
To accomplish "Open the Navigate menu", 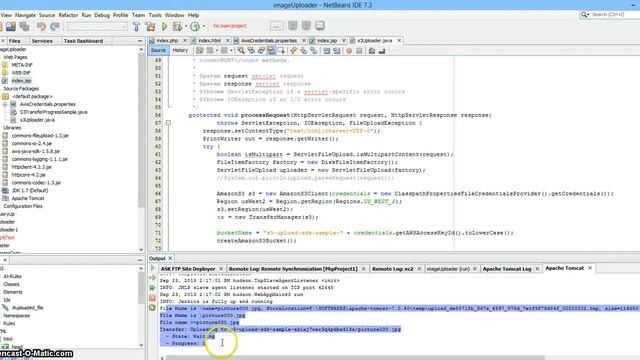I will (x=25, y=15).
